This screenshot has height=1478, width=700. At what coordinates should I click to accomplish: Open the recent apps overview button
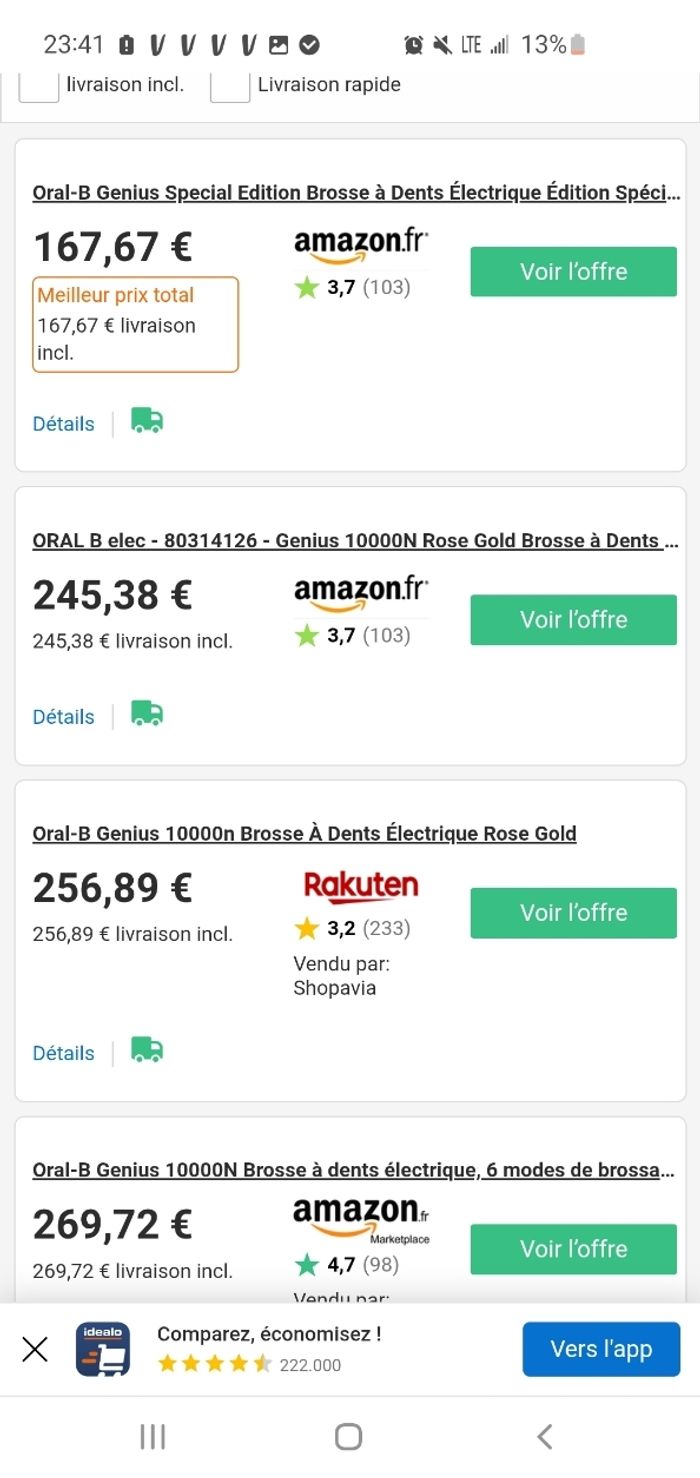pos(153,1437)
